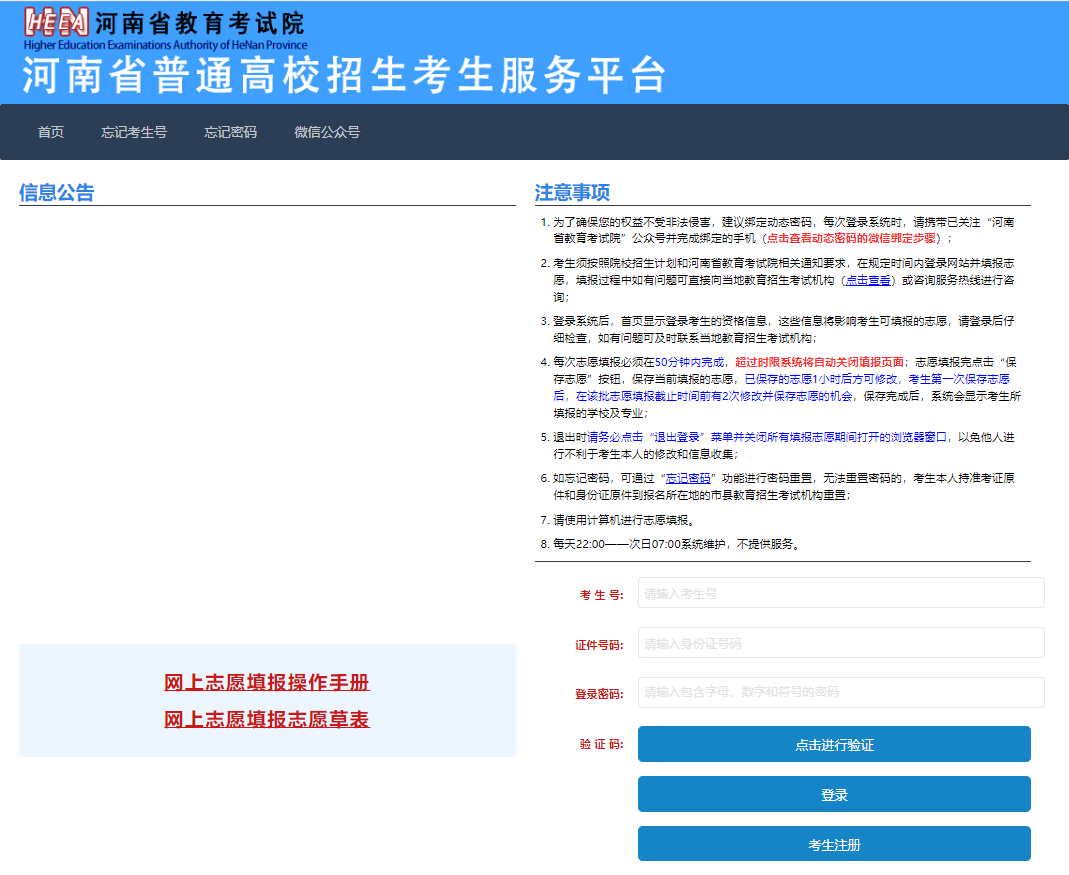Viewport: 1069px width, 875px height.
Task: Follow the 忘记密码 link in notice item 6
Action: (x=688, y=478)
